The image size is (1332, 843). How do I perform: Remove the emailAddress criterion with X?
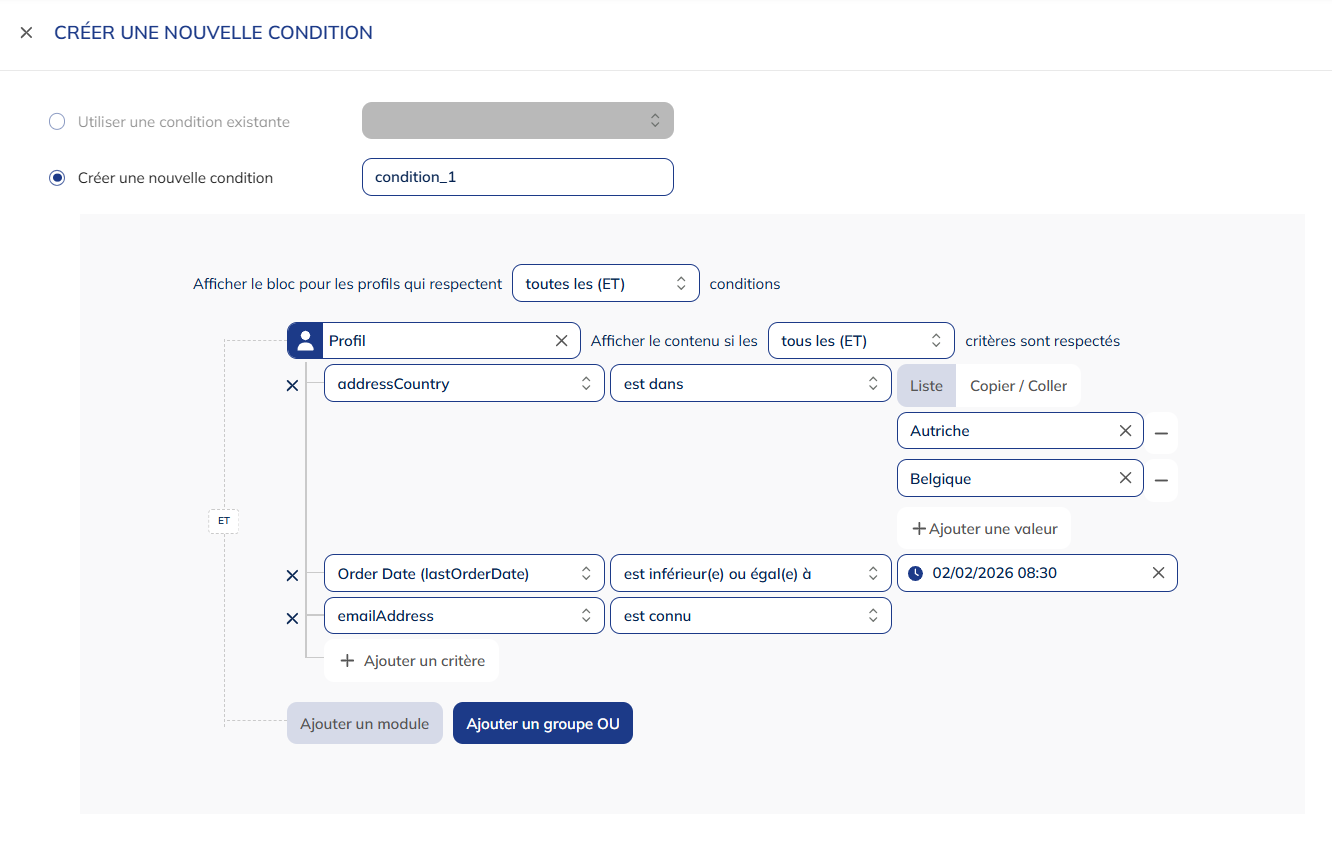coord(292,618)
